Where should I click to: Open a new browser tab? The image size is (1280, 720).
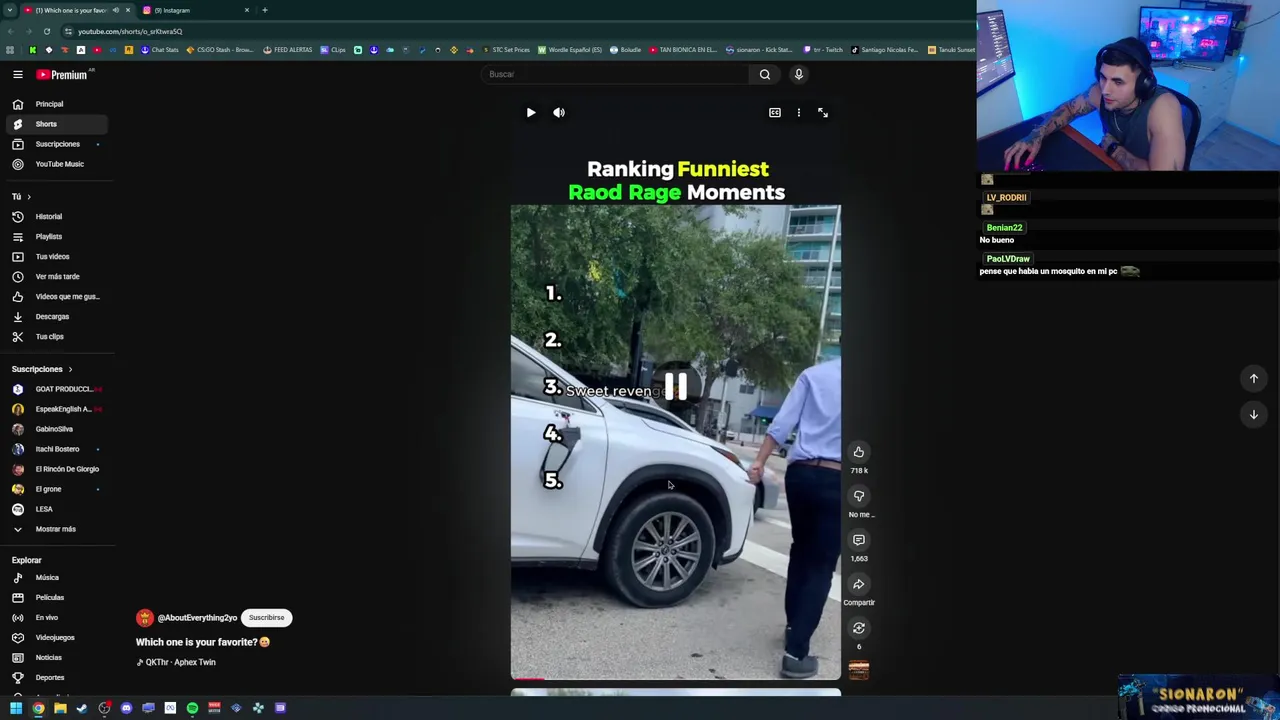[x=265, y=10]
